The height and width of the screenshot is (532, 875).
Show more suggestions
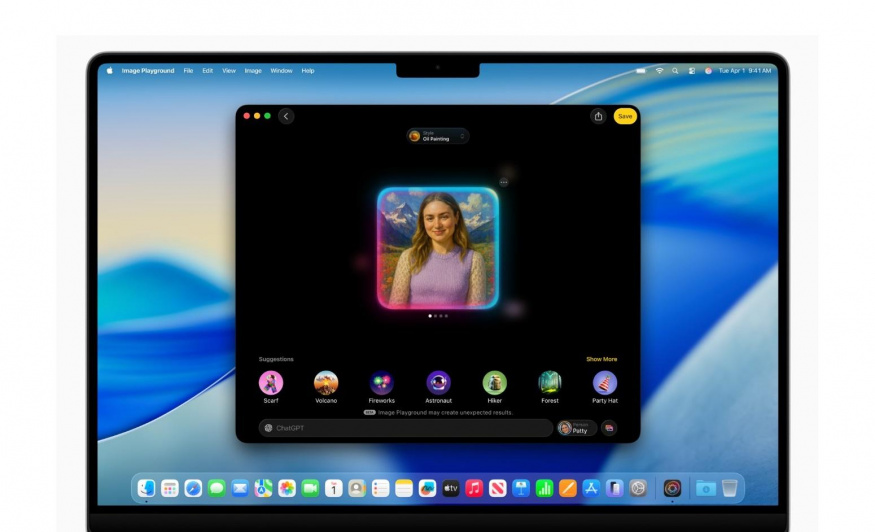tap(602, 359)
